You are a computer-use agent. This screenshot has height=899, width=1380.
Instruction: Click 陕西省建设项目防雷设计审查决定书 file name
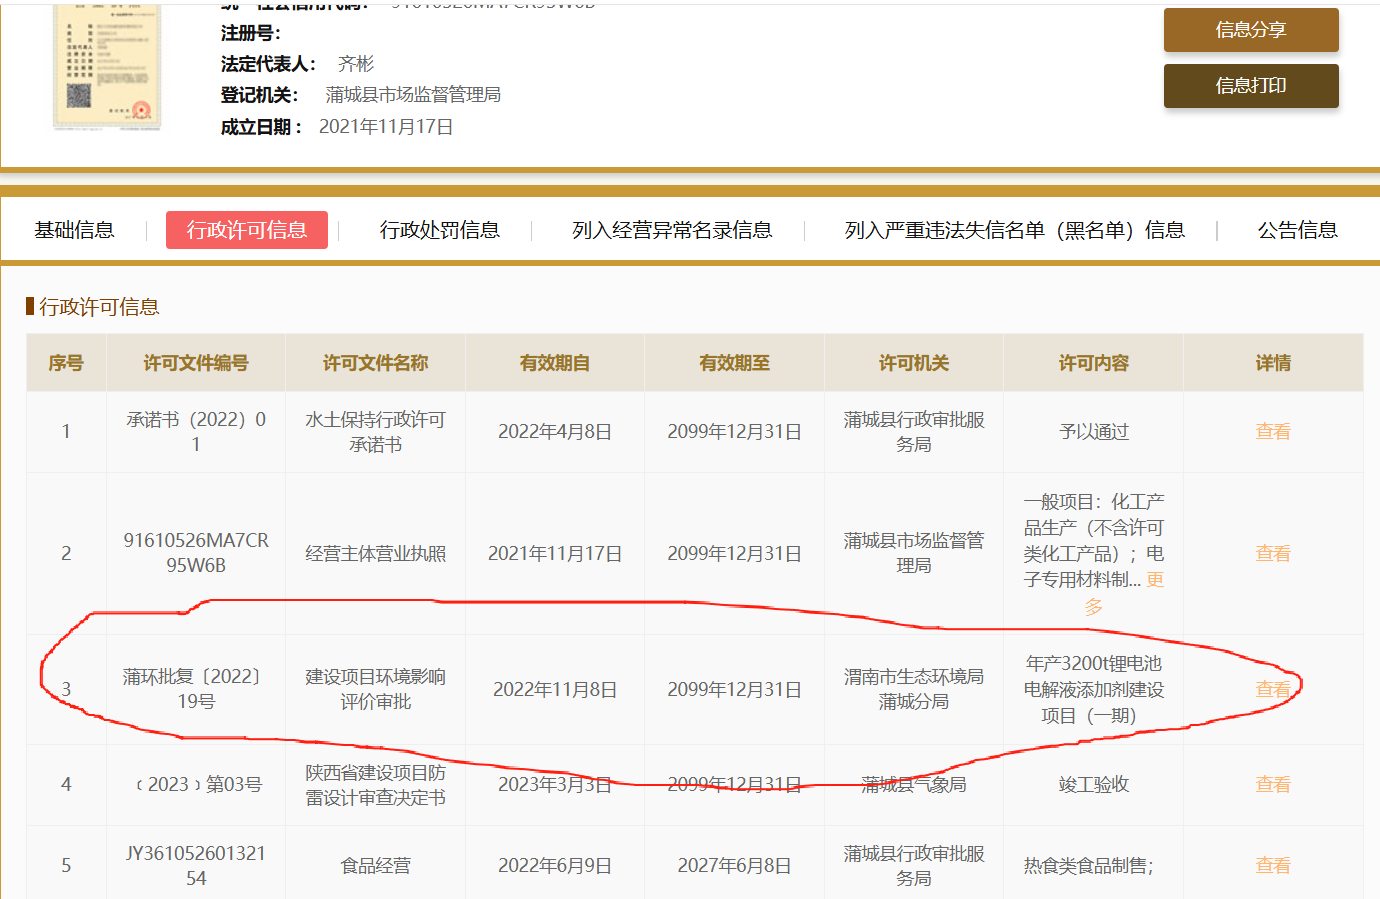point(375,785)
